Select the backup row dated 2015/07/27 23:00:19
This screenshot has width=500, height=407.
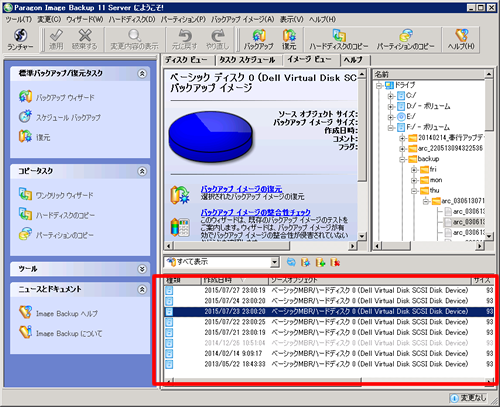pos(328,290)
